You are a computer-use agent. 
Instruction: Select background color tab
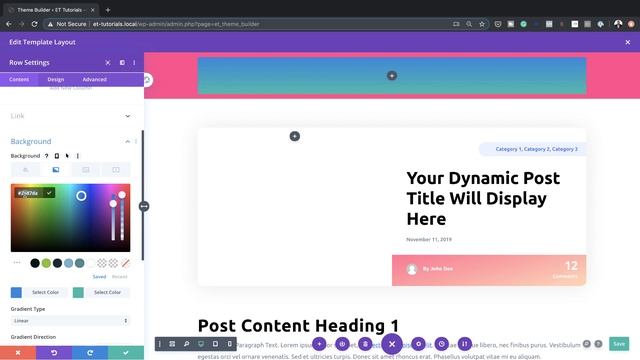[25, 170]
